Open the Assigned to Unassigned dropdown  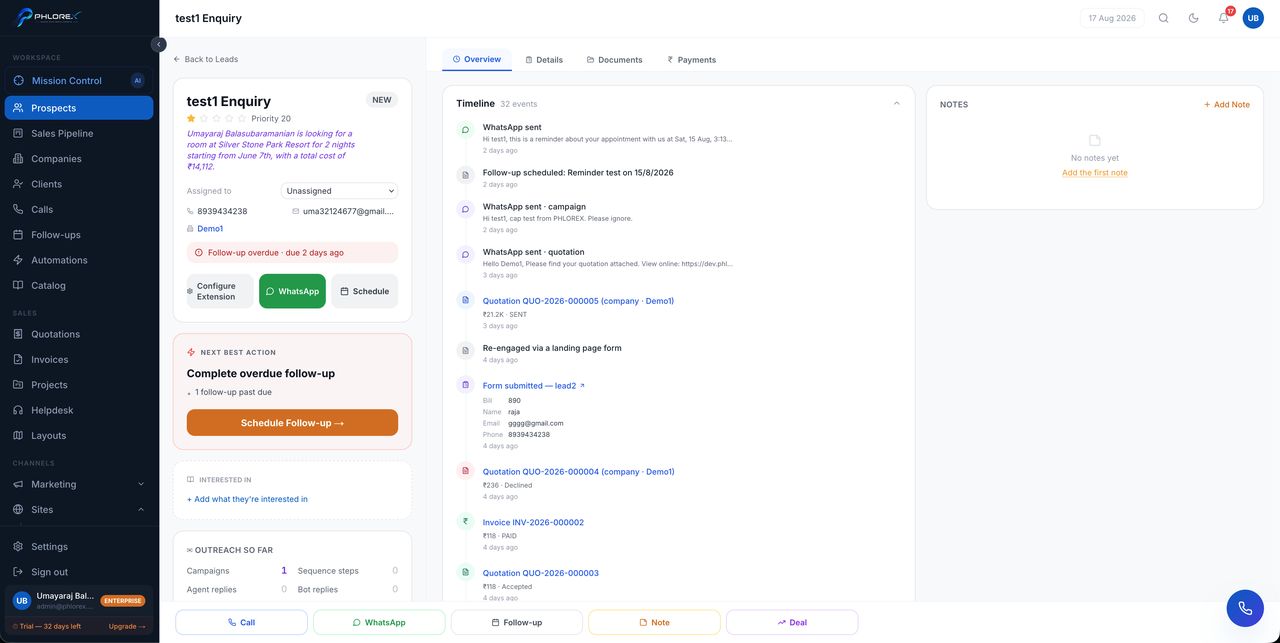(x=339, y=191)
